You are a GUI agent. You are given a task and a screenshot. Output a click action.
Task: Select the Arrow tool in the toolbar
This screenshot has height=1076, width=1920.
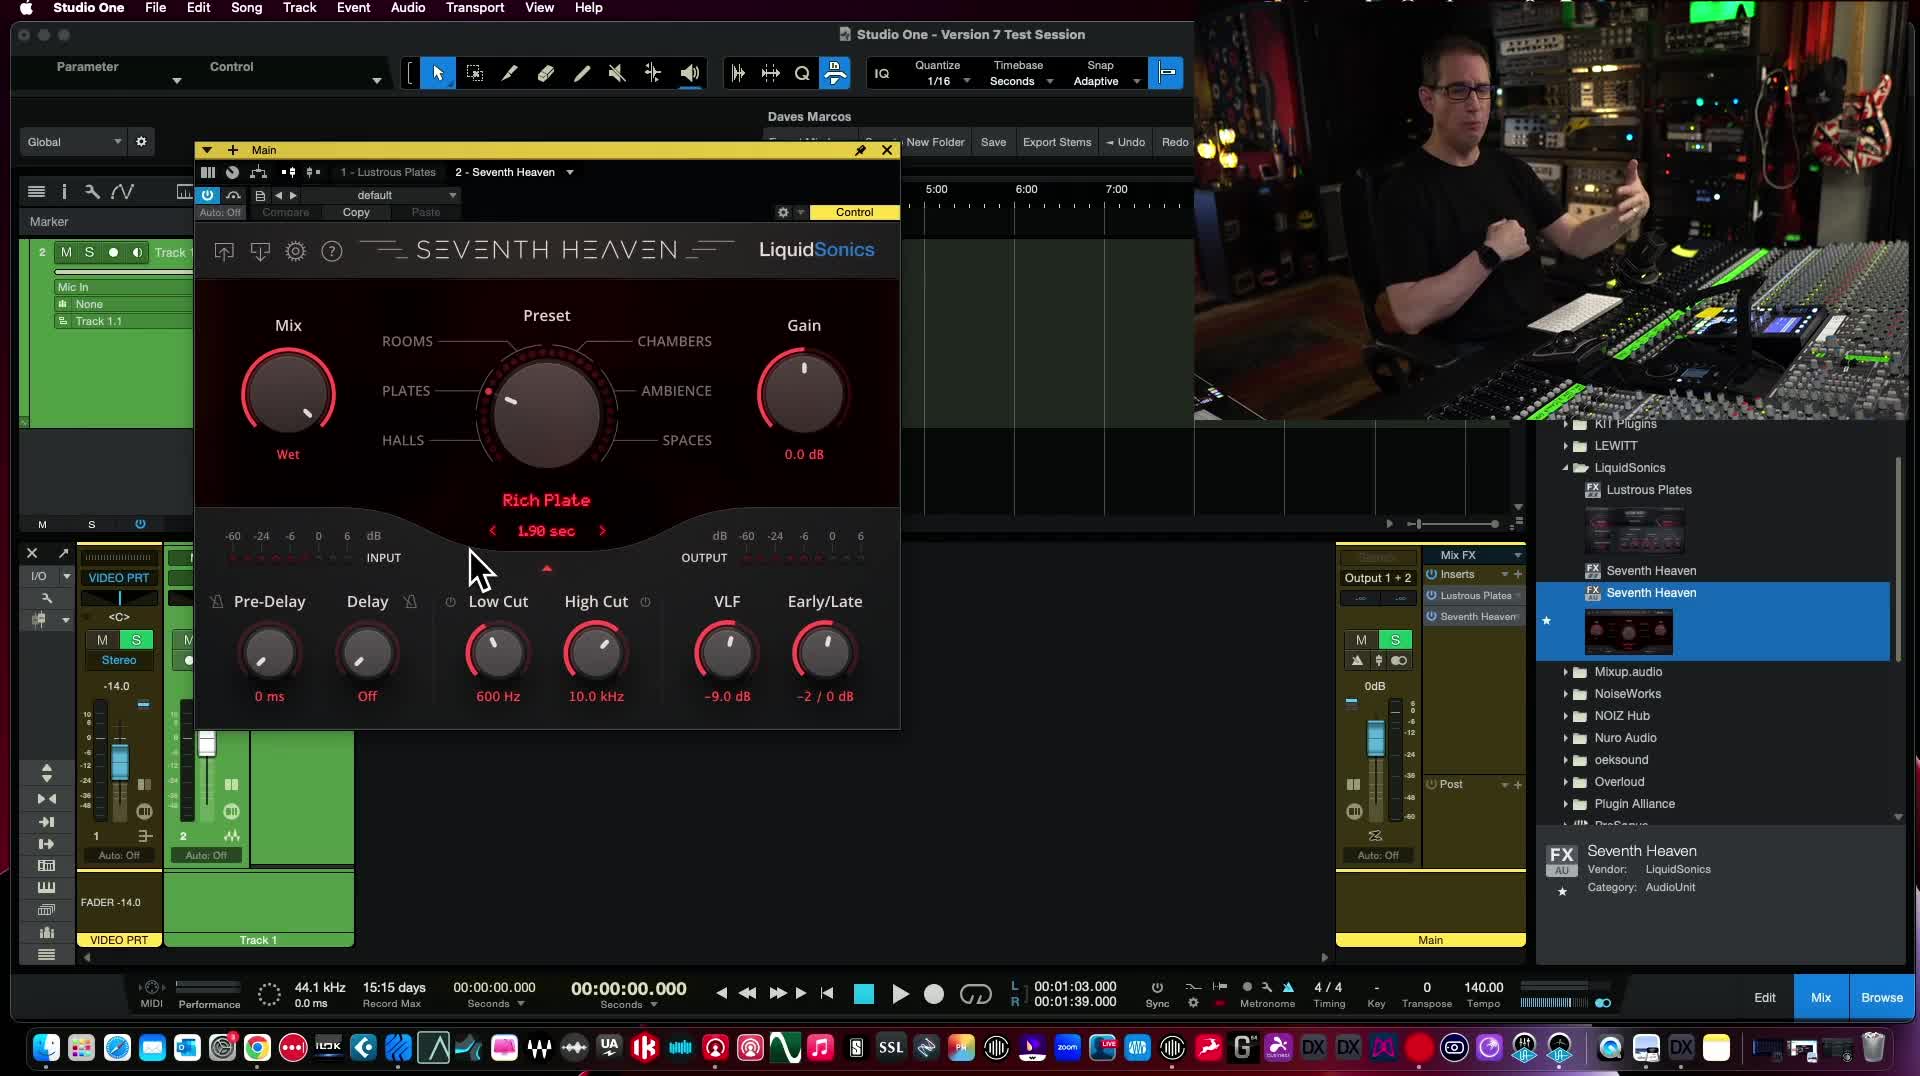click(x=438, y=73)
